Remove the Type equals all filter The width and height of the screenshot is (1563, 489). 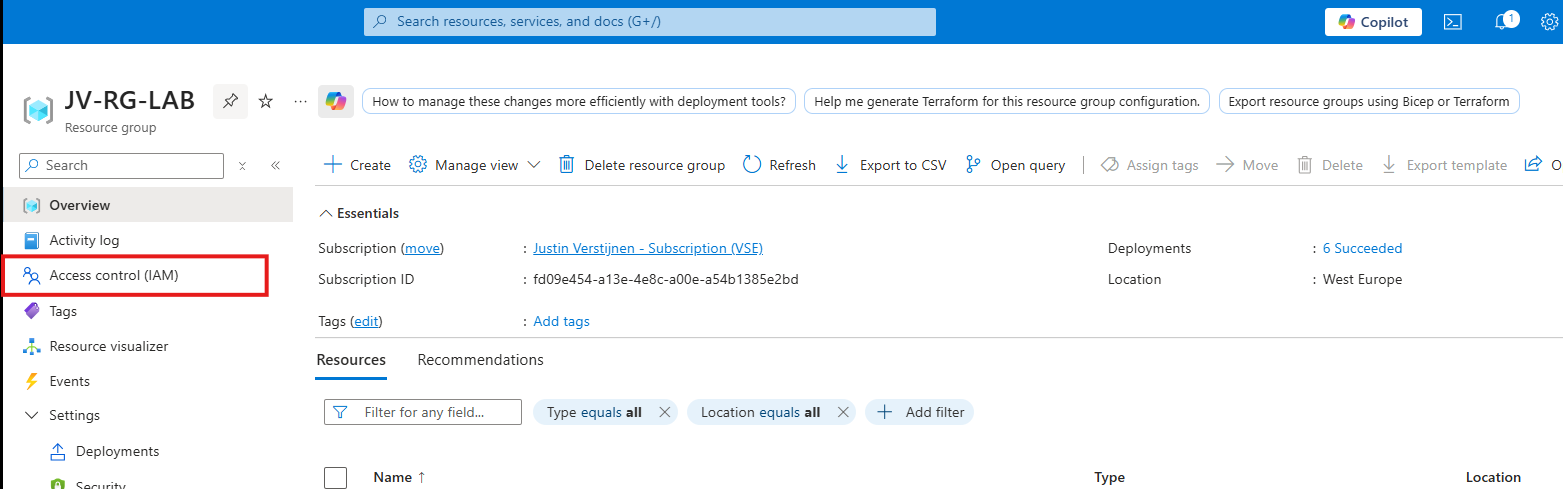[665, 412]
